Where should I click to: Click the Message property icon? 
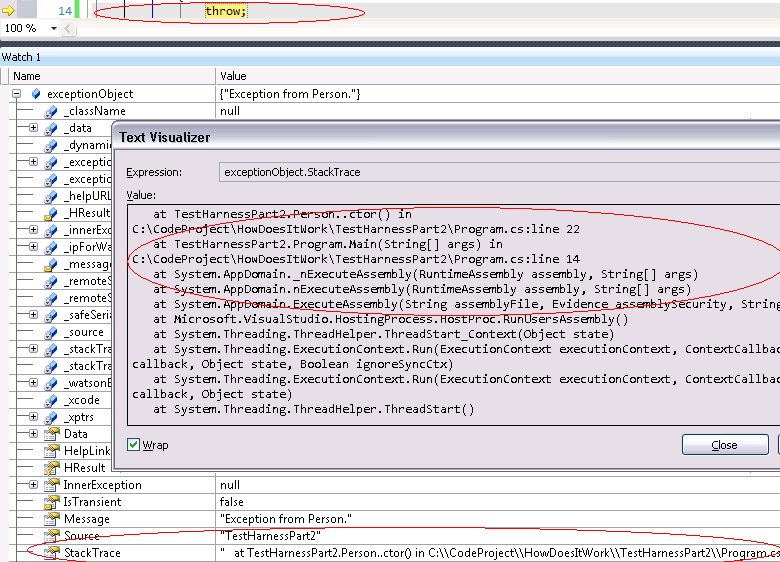click(x=52, y=519)
